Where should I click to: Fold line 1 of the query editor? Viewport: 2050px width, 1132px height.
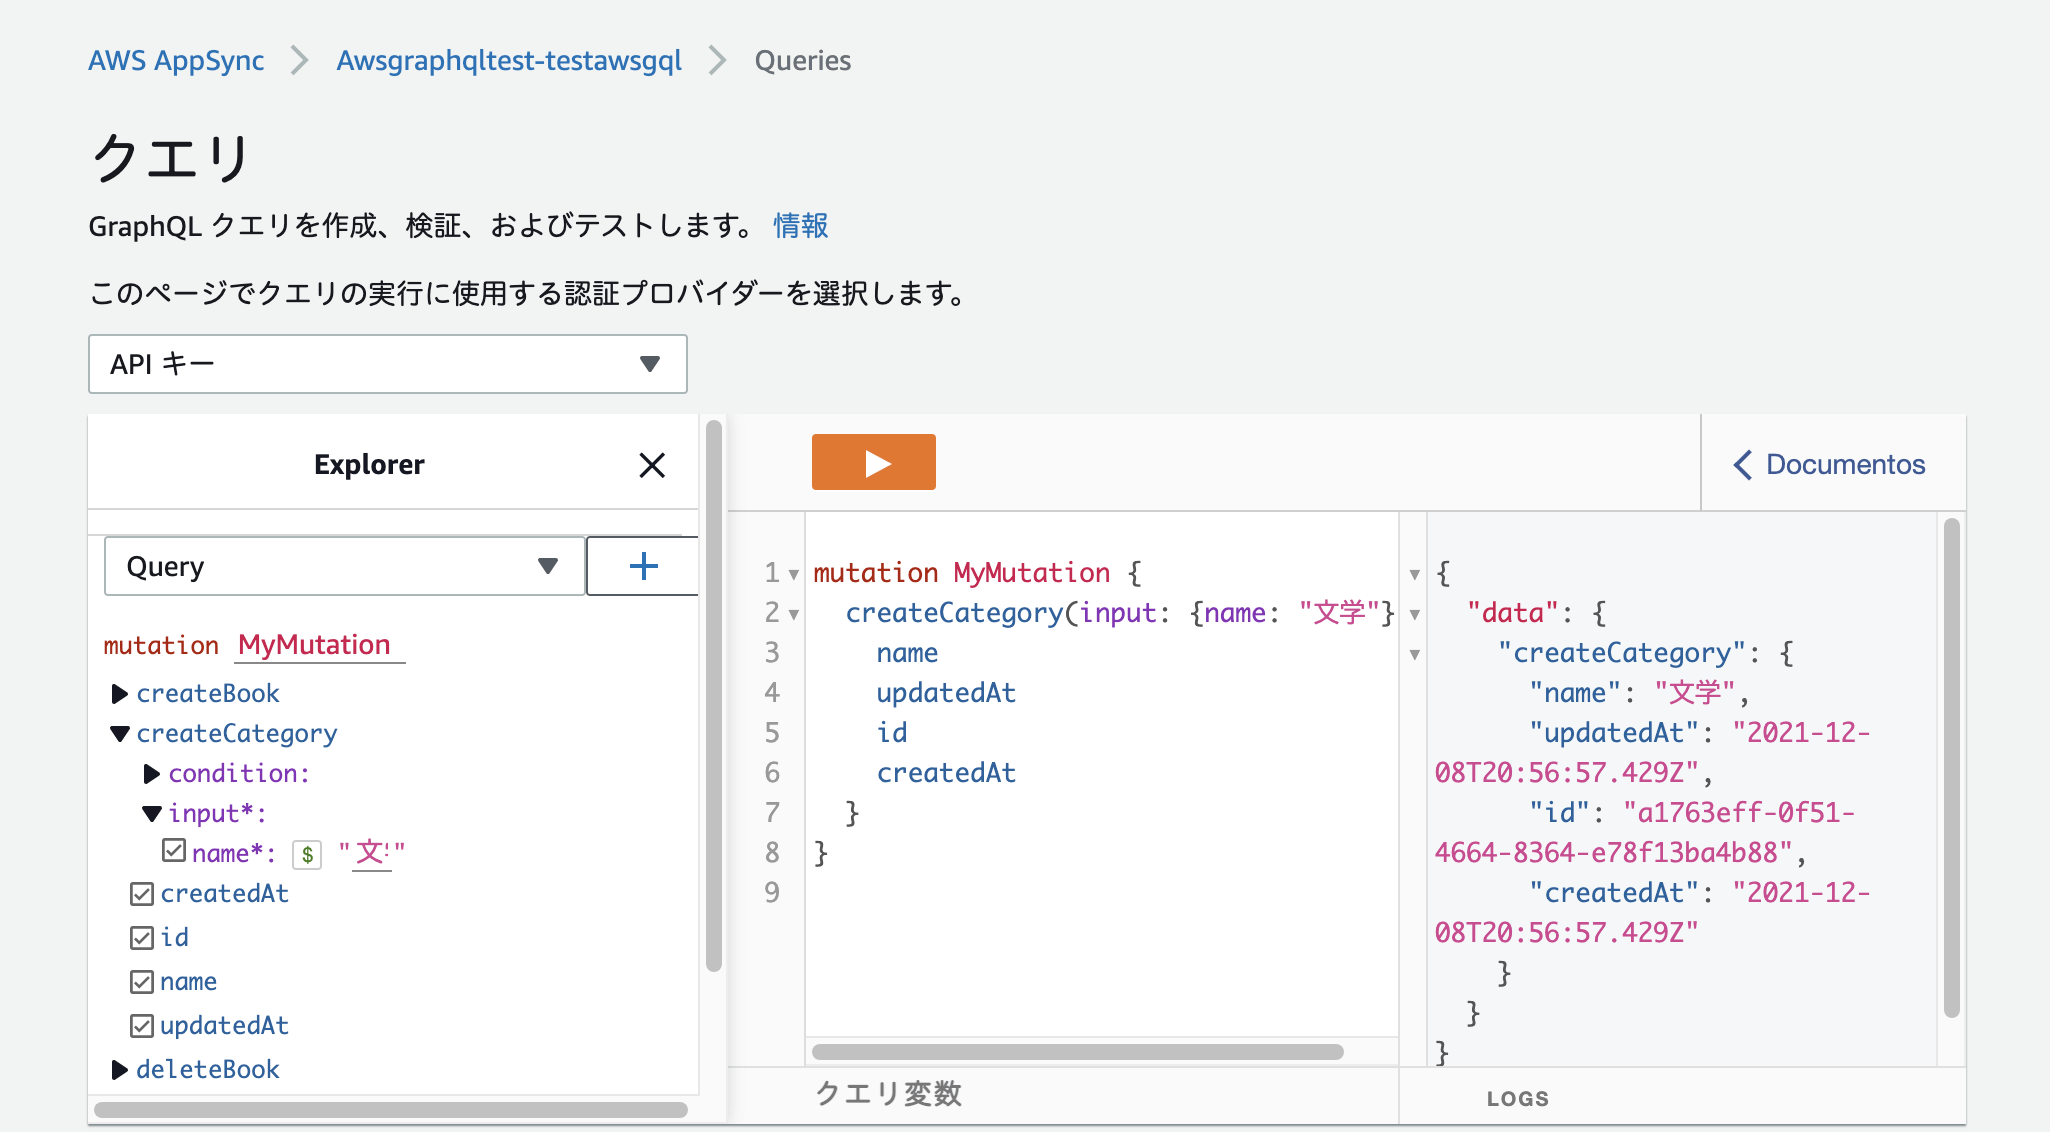tap(793, 574)
